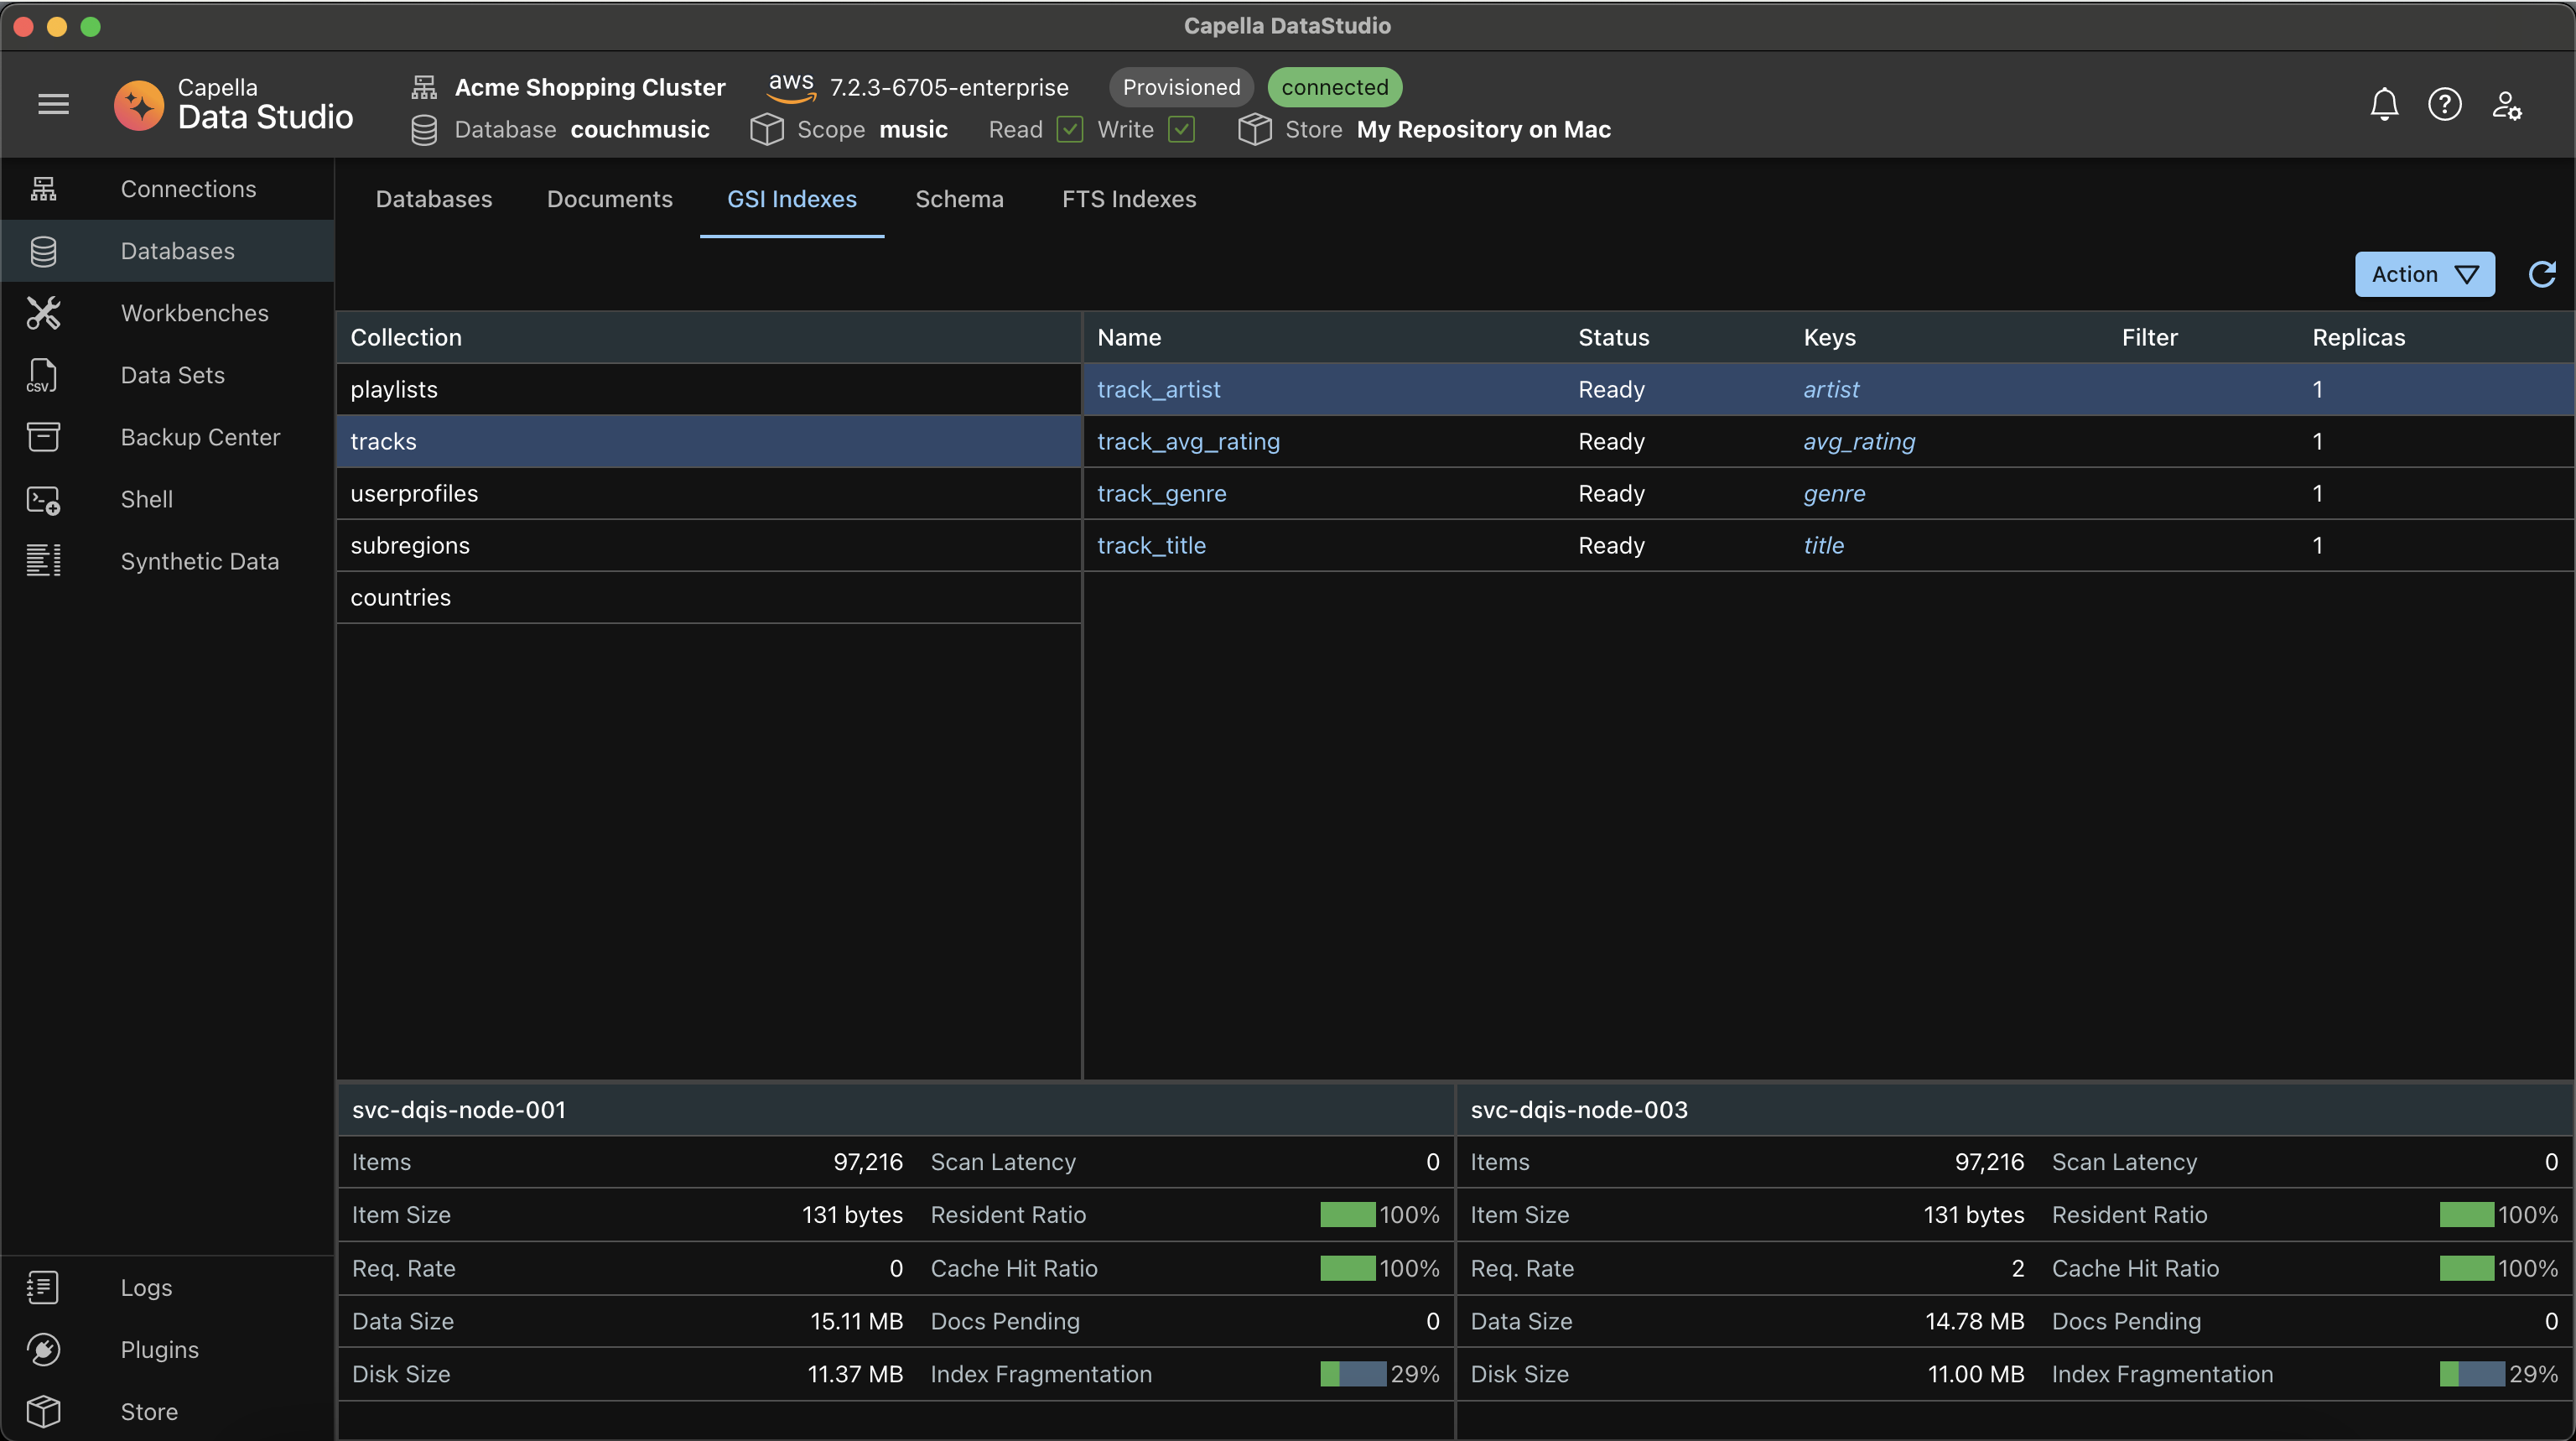2576x1441 pixels.
Task: Open the track_avg_rating index link
Action: 1188,441
